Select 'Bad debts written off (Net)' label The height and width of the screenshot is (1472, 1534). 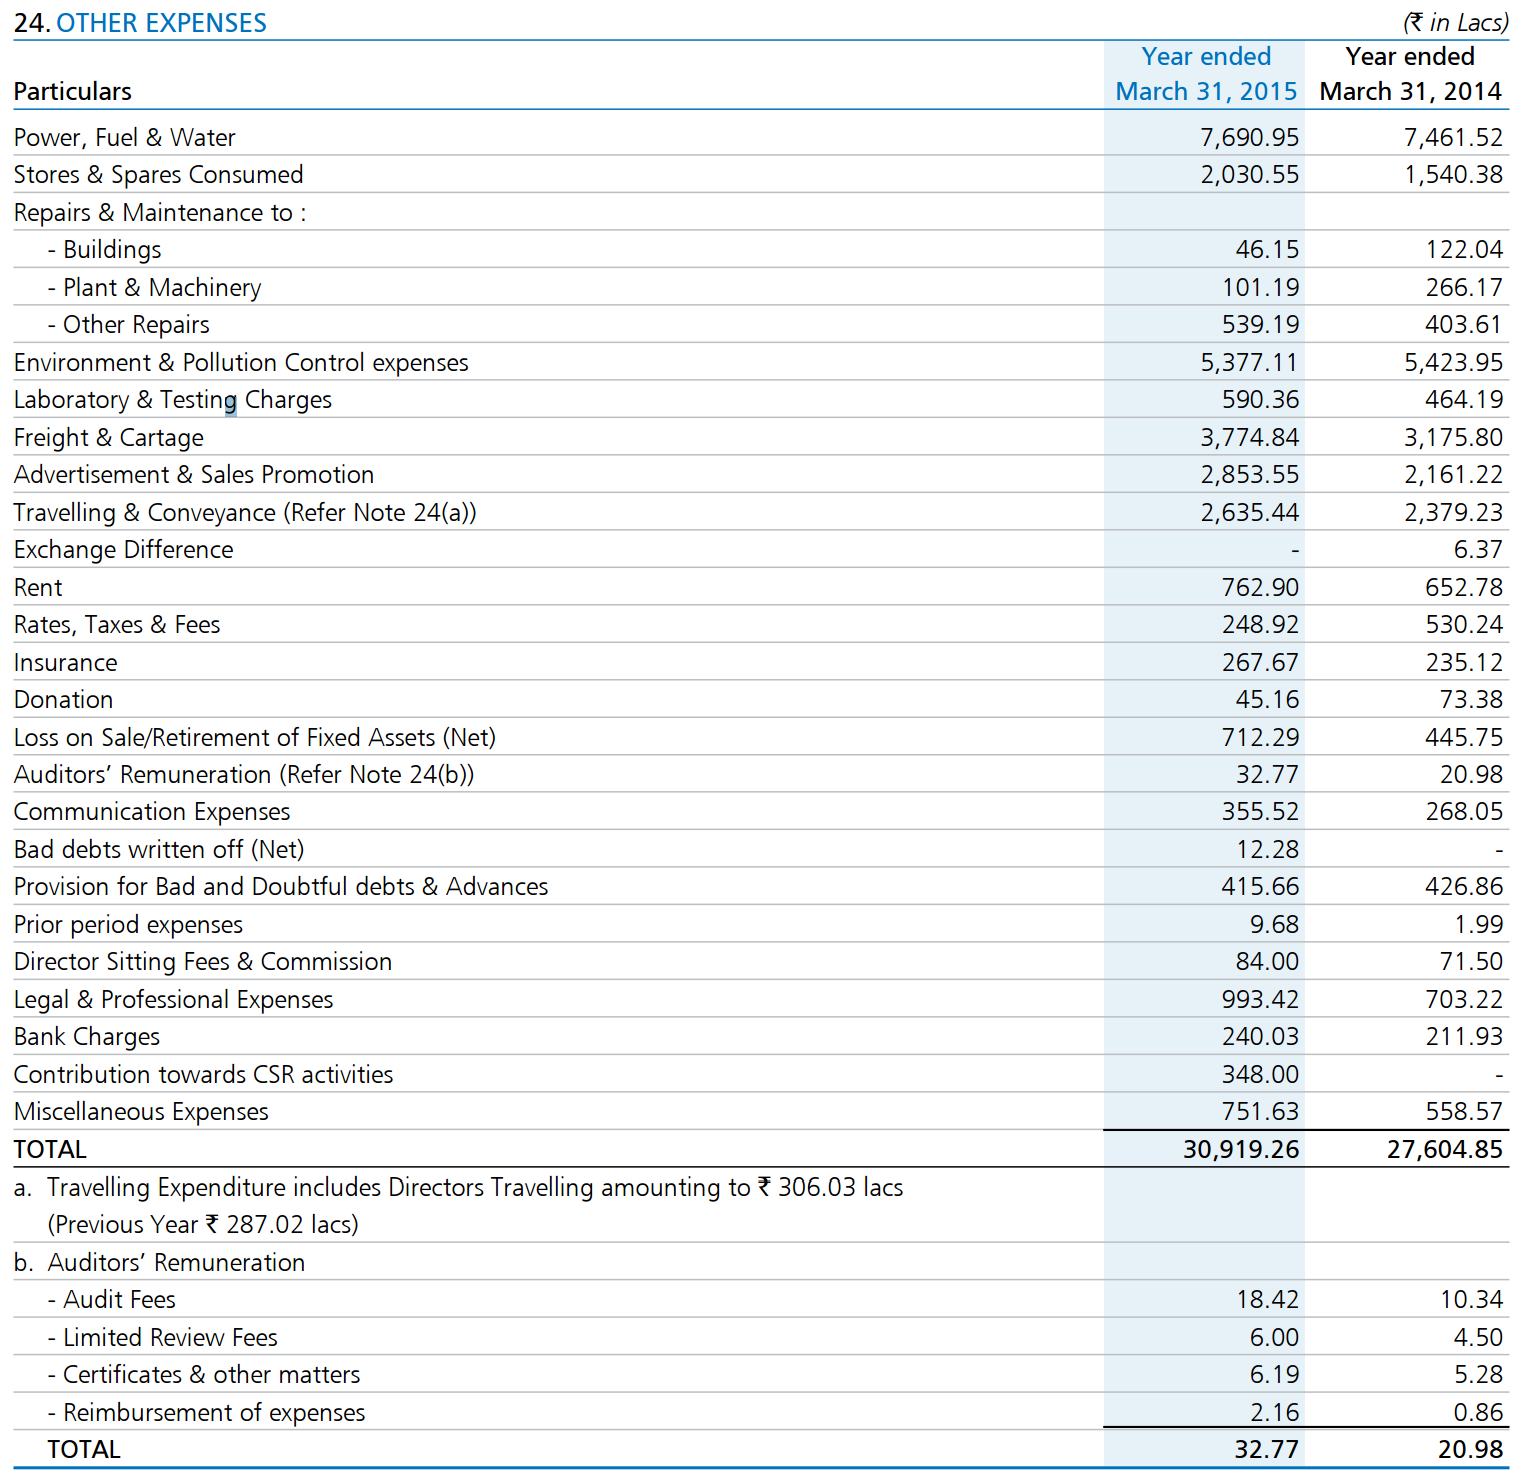point(159,849)
